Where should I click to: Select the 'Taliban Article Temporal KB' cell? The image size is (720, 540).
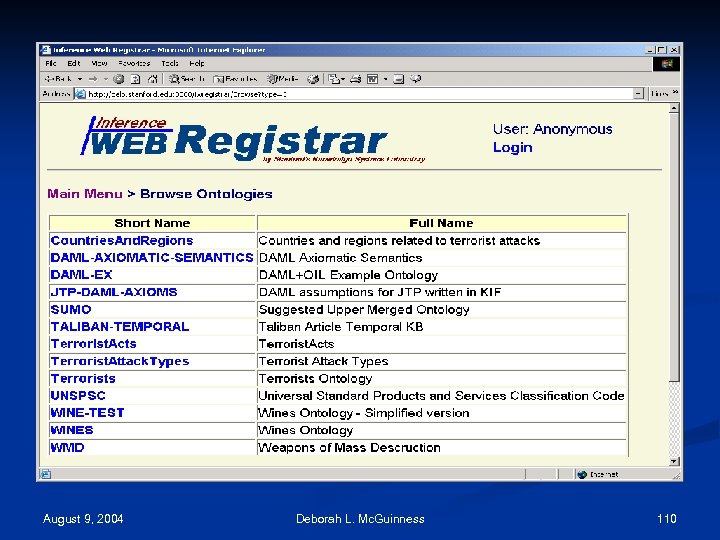441,327
